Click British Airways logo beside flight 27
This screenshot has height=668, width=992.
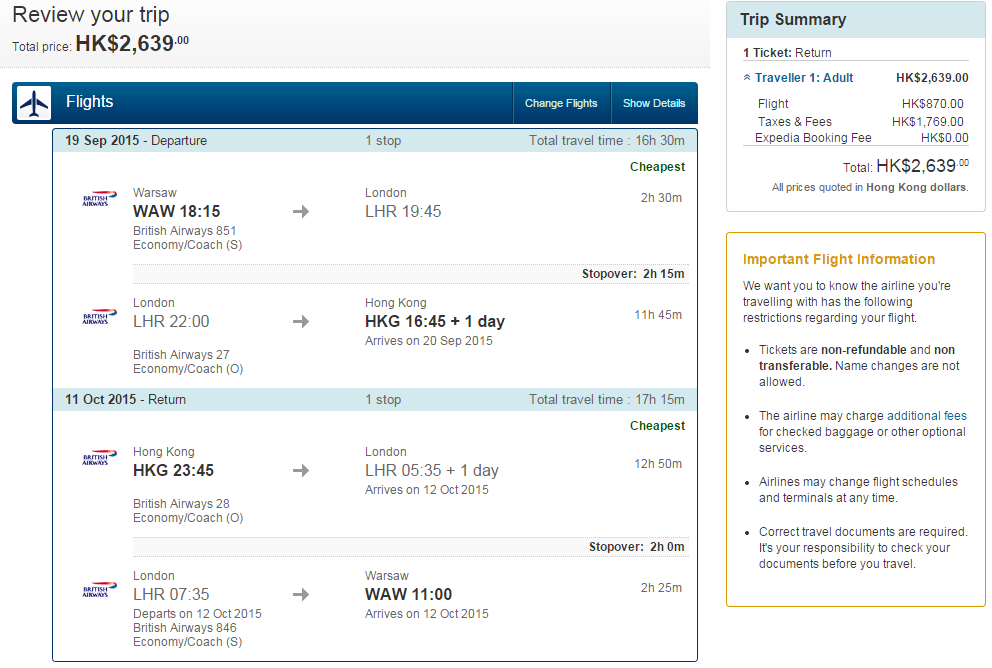coord(99,316)
